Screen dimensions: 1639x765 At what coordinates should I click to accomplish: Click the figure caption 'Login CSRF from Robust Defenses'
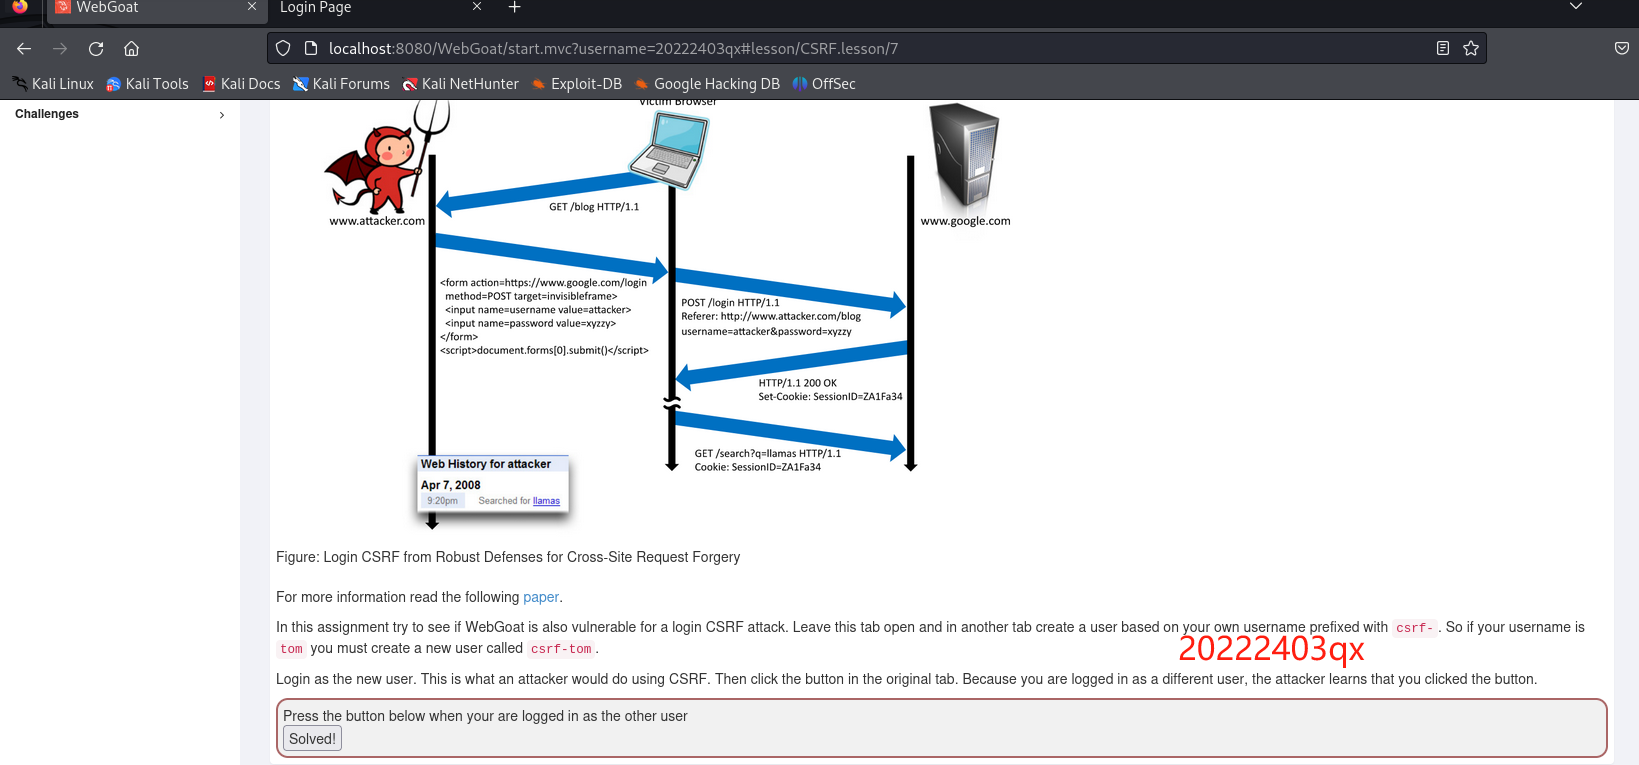click(508, 557)
